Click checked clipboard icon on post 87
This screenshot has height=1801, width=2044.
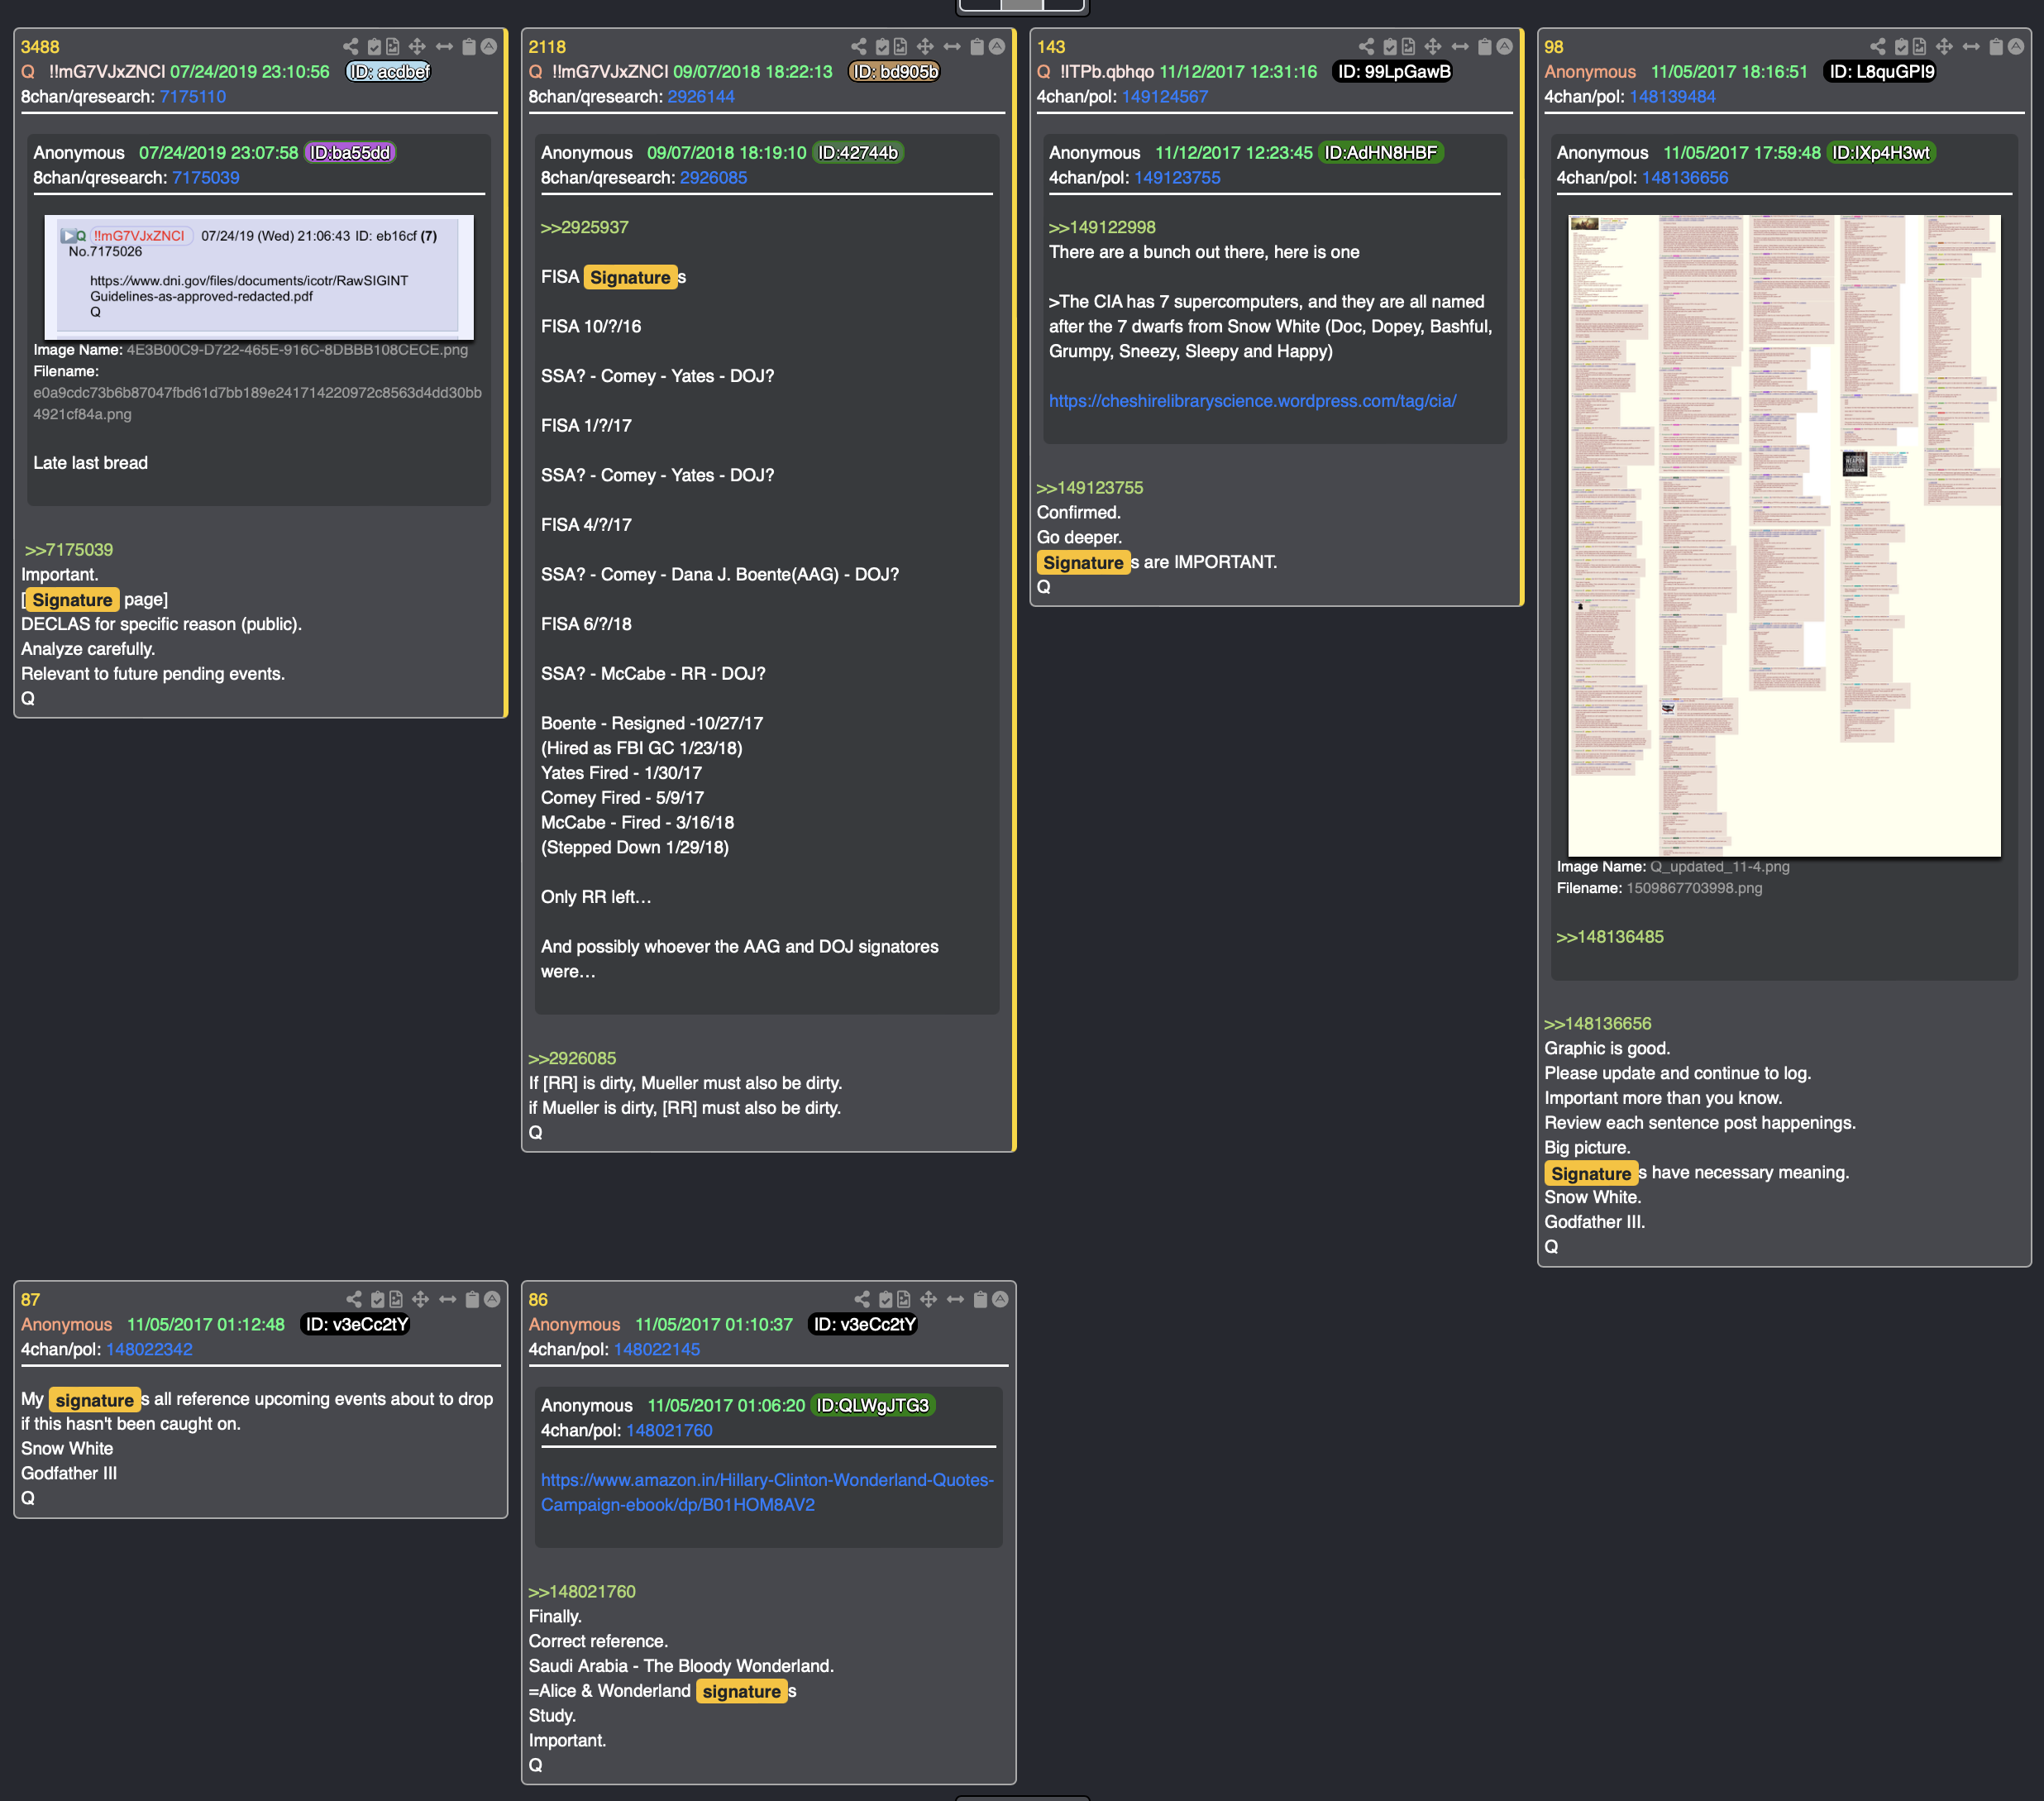(x=378, y=1299)
